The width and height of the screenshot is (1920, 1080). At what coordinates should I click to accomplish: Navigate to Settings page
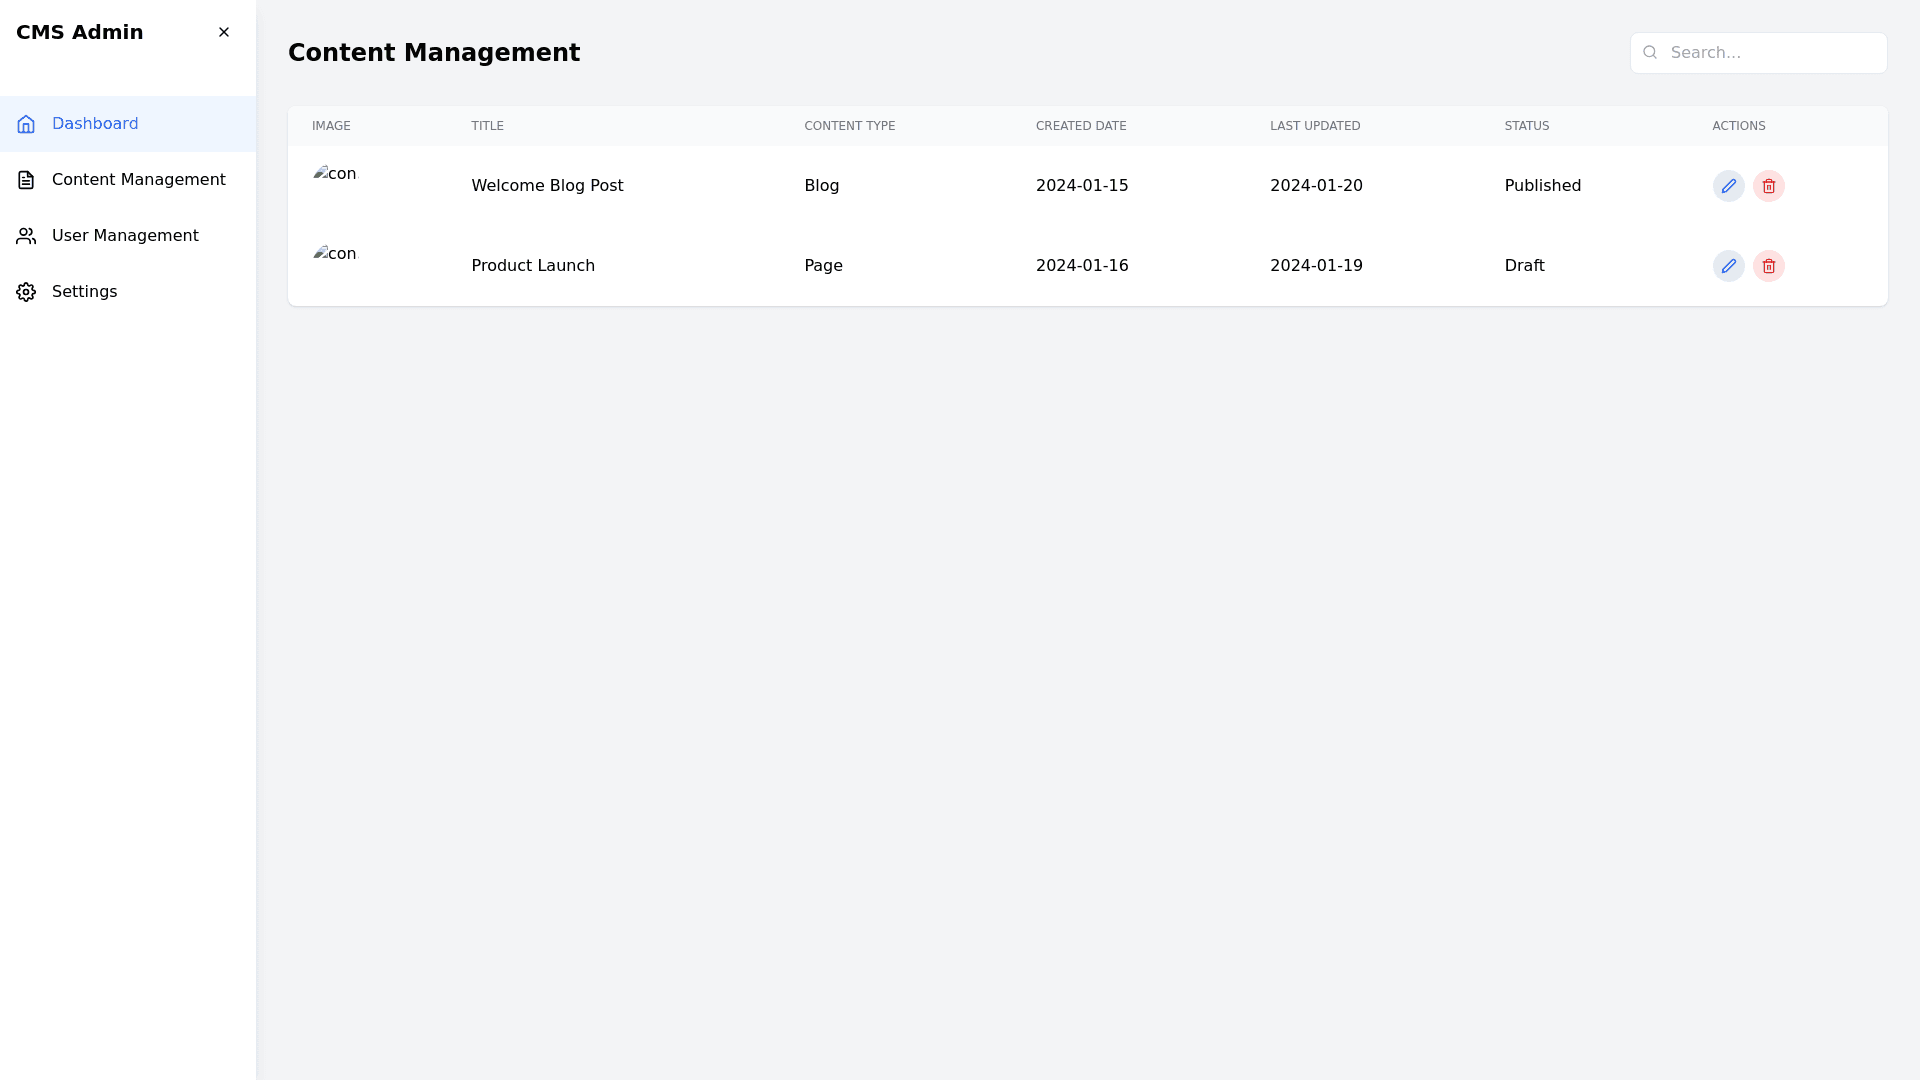coord(84,292)
